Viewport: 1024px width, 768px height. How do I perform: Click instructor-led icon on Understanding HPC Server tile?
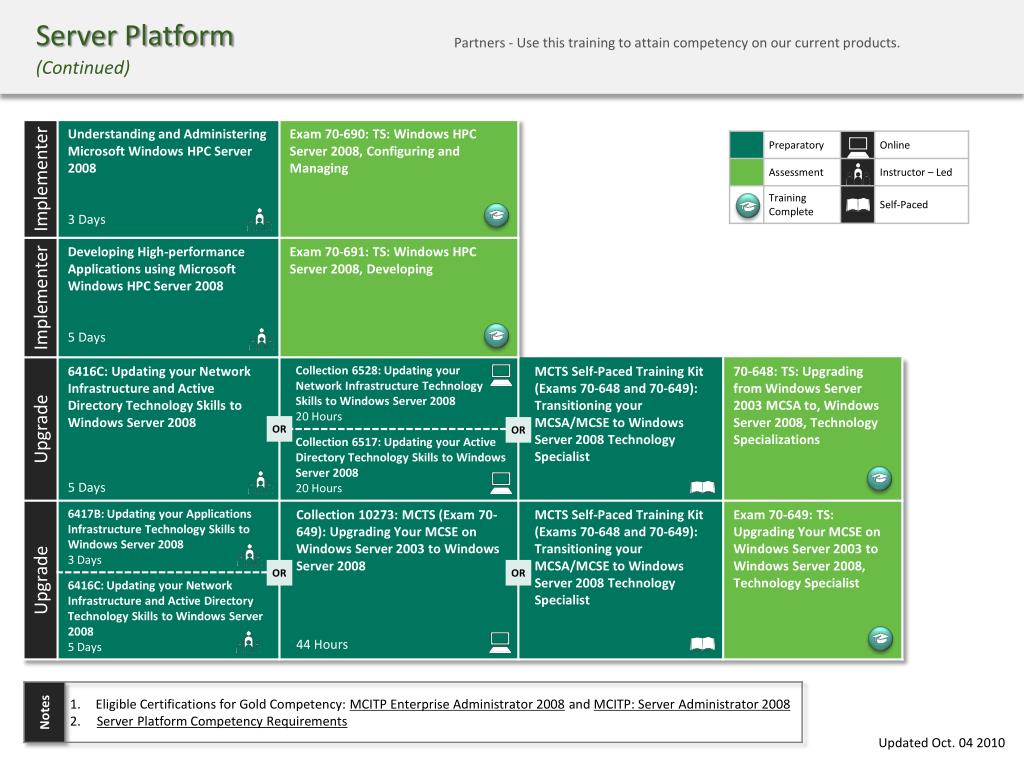pyautogui.click(x=259, y=217)
